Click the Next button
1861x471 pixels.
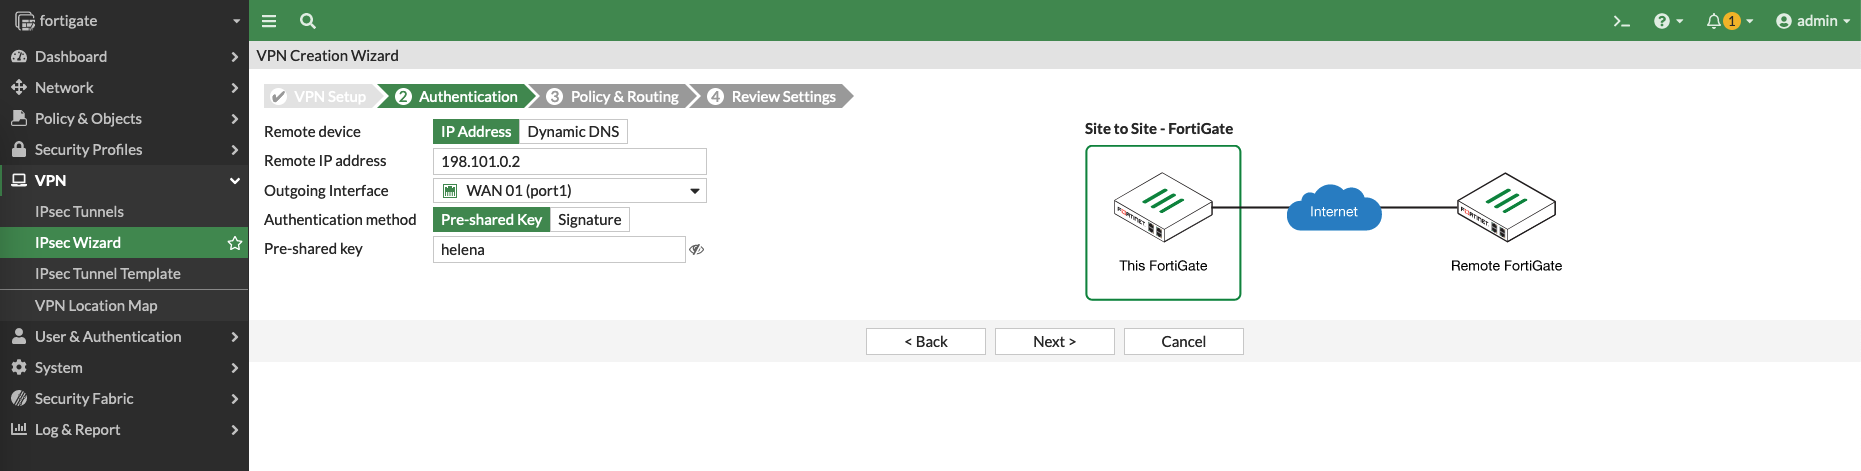1054,342
